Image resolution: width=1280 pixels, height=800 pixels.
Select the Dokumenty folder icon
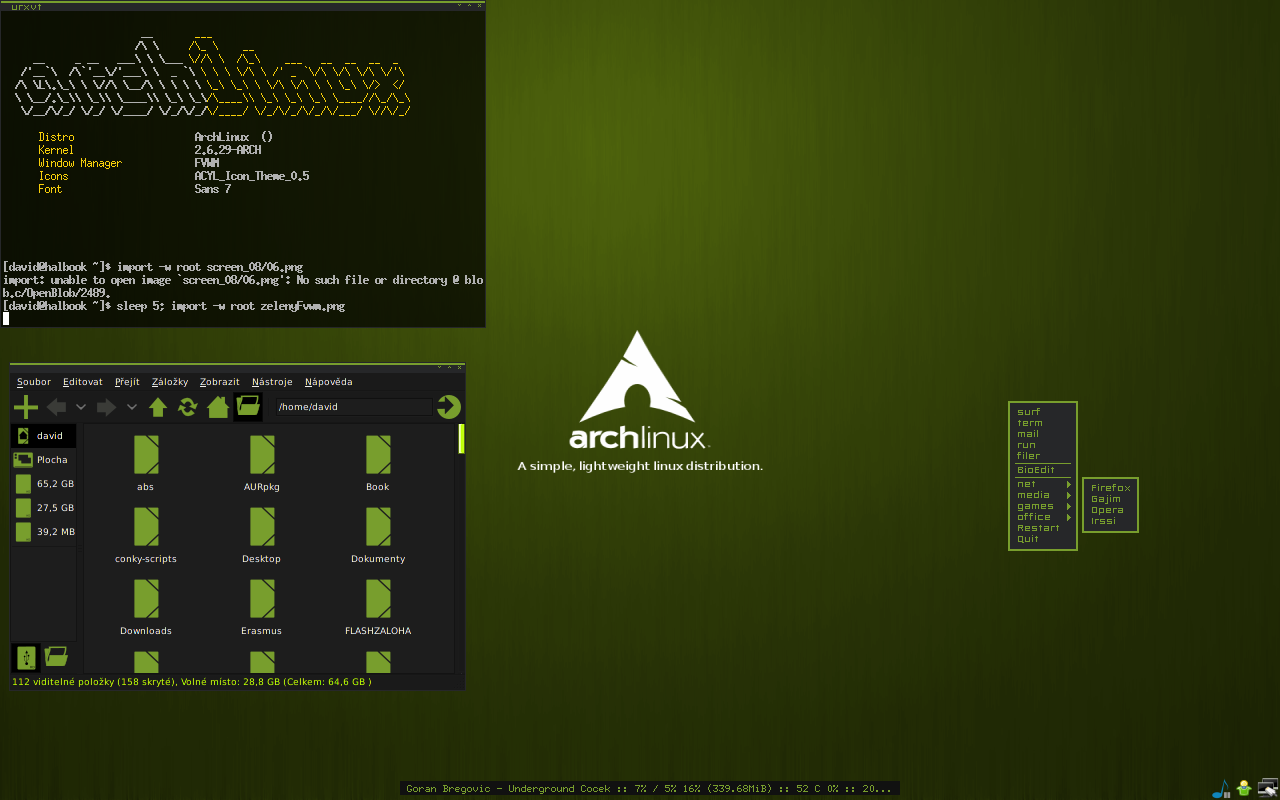pyautogui.click(x=378, y=526)
